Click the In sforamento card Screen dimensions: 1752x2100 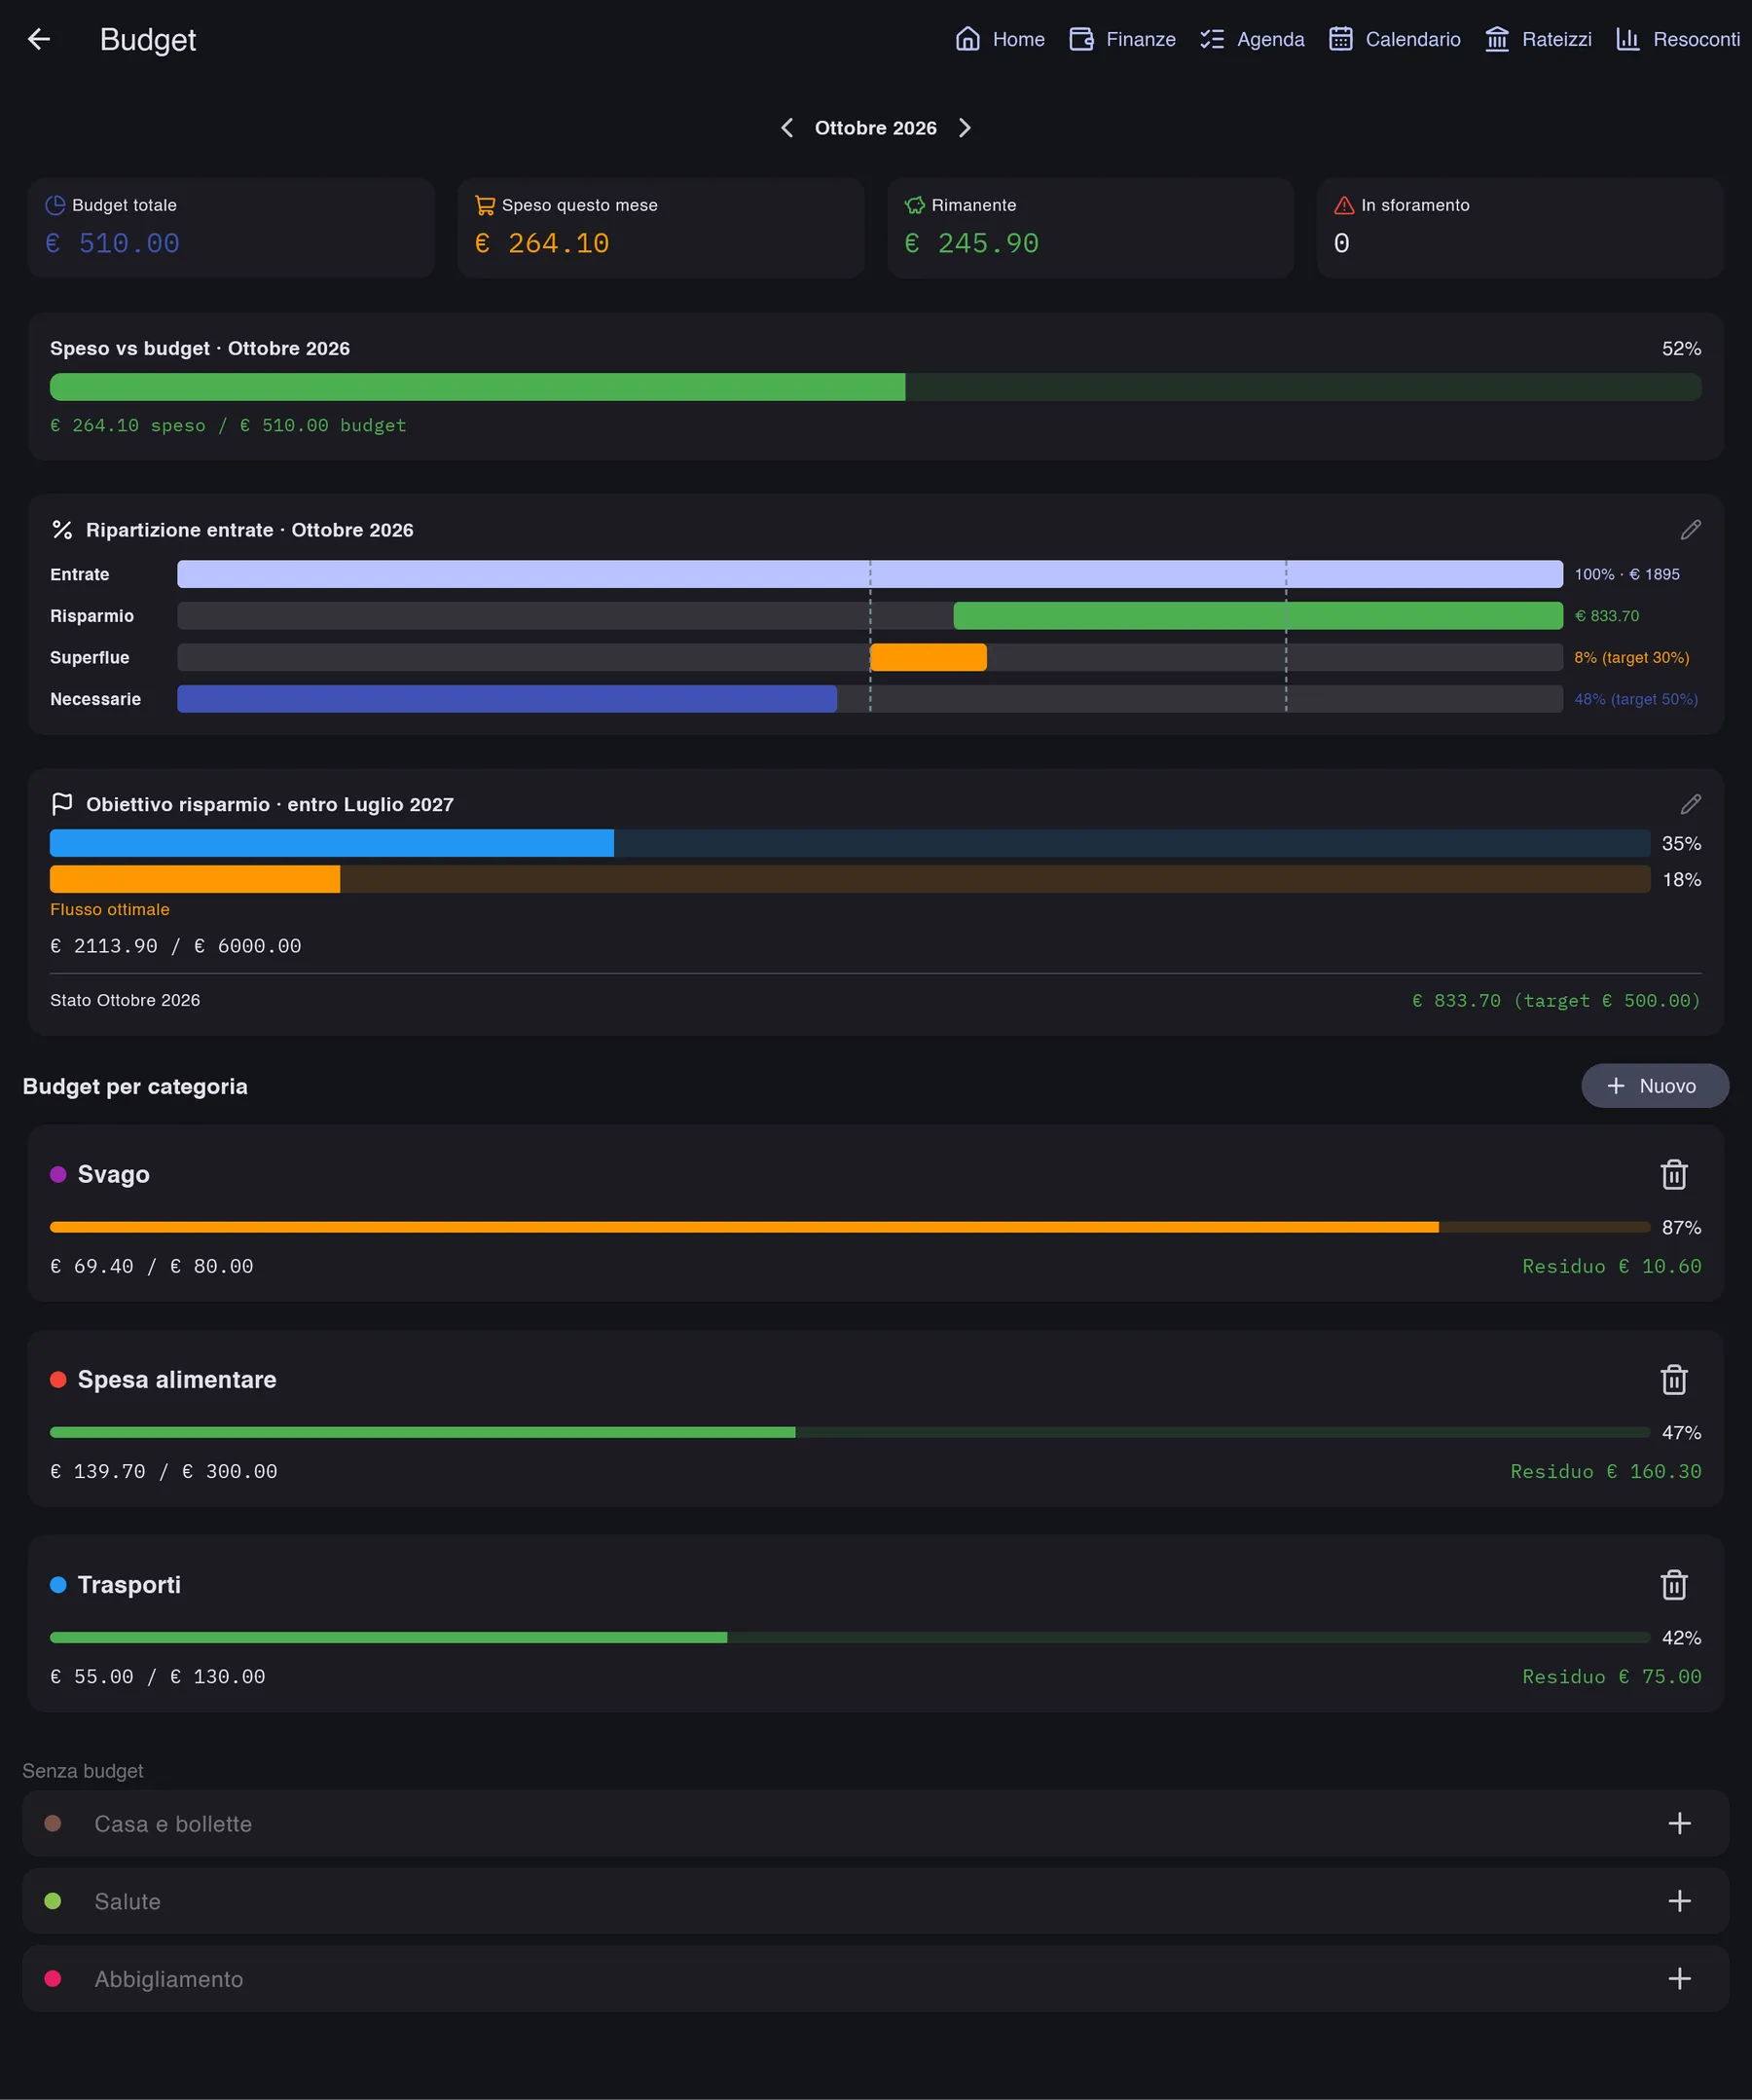(x=1520, y=228)
